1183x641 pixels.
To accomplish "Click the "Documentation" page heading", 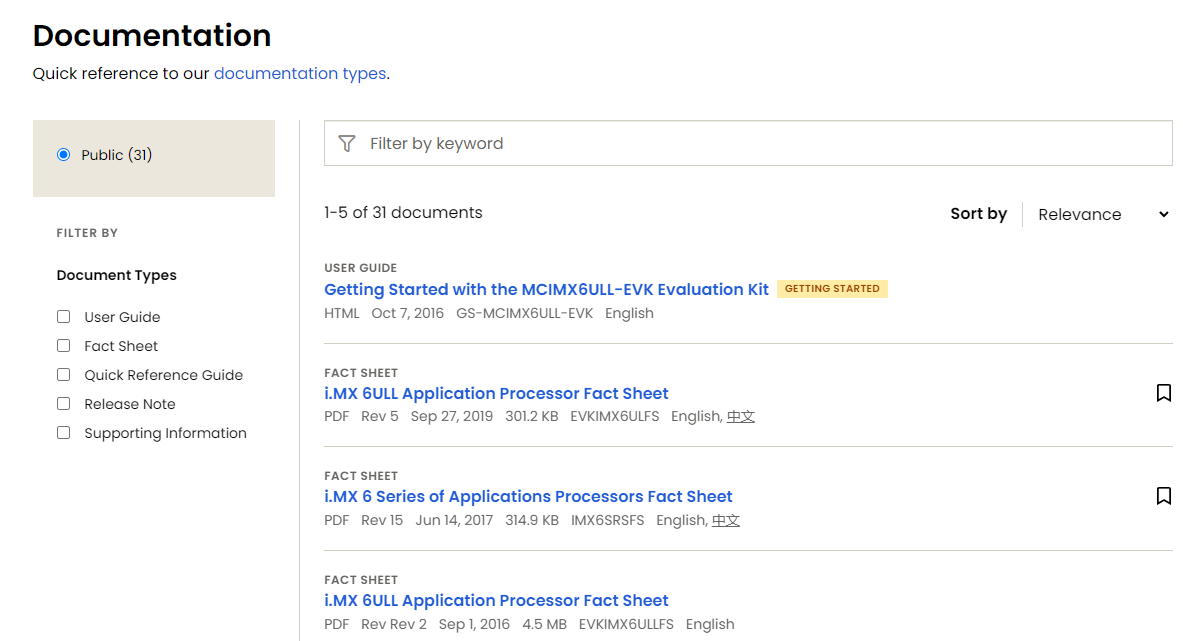I will pyautogui.click(x=152, y=35).
